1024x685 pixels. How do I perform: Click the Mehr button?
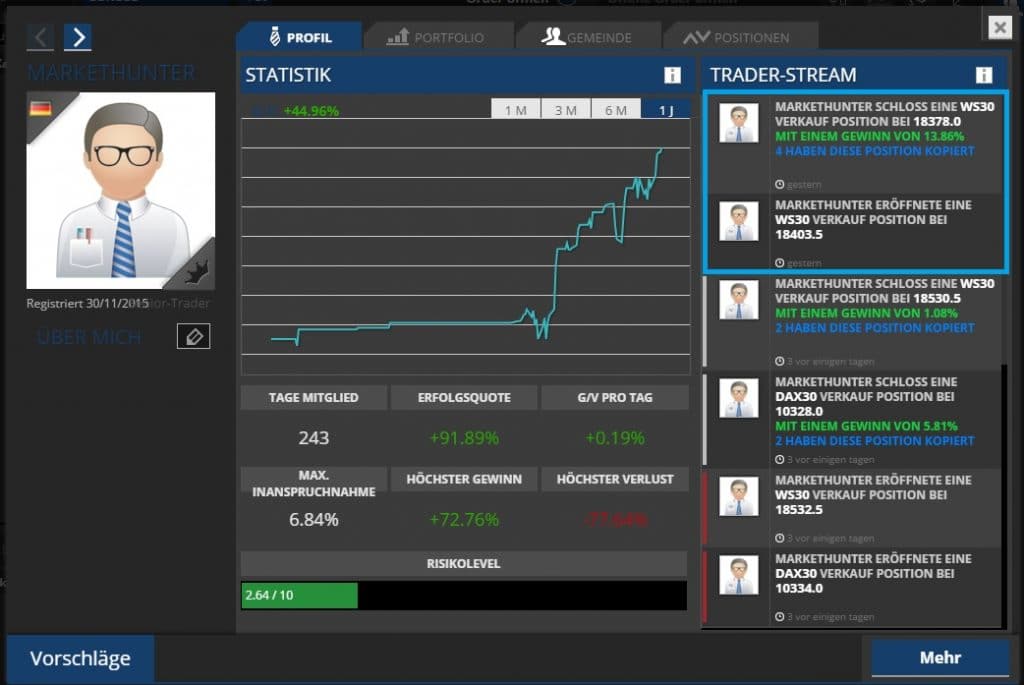click(x=940, y=657)
